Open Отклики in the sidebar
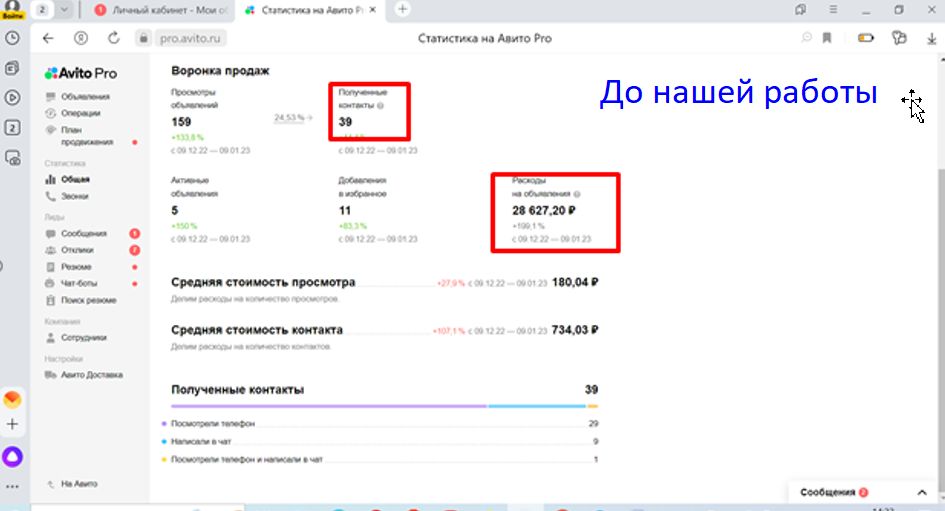The width and height of the screenshot is (945, 511). coord(77,249)
